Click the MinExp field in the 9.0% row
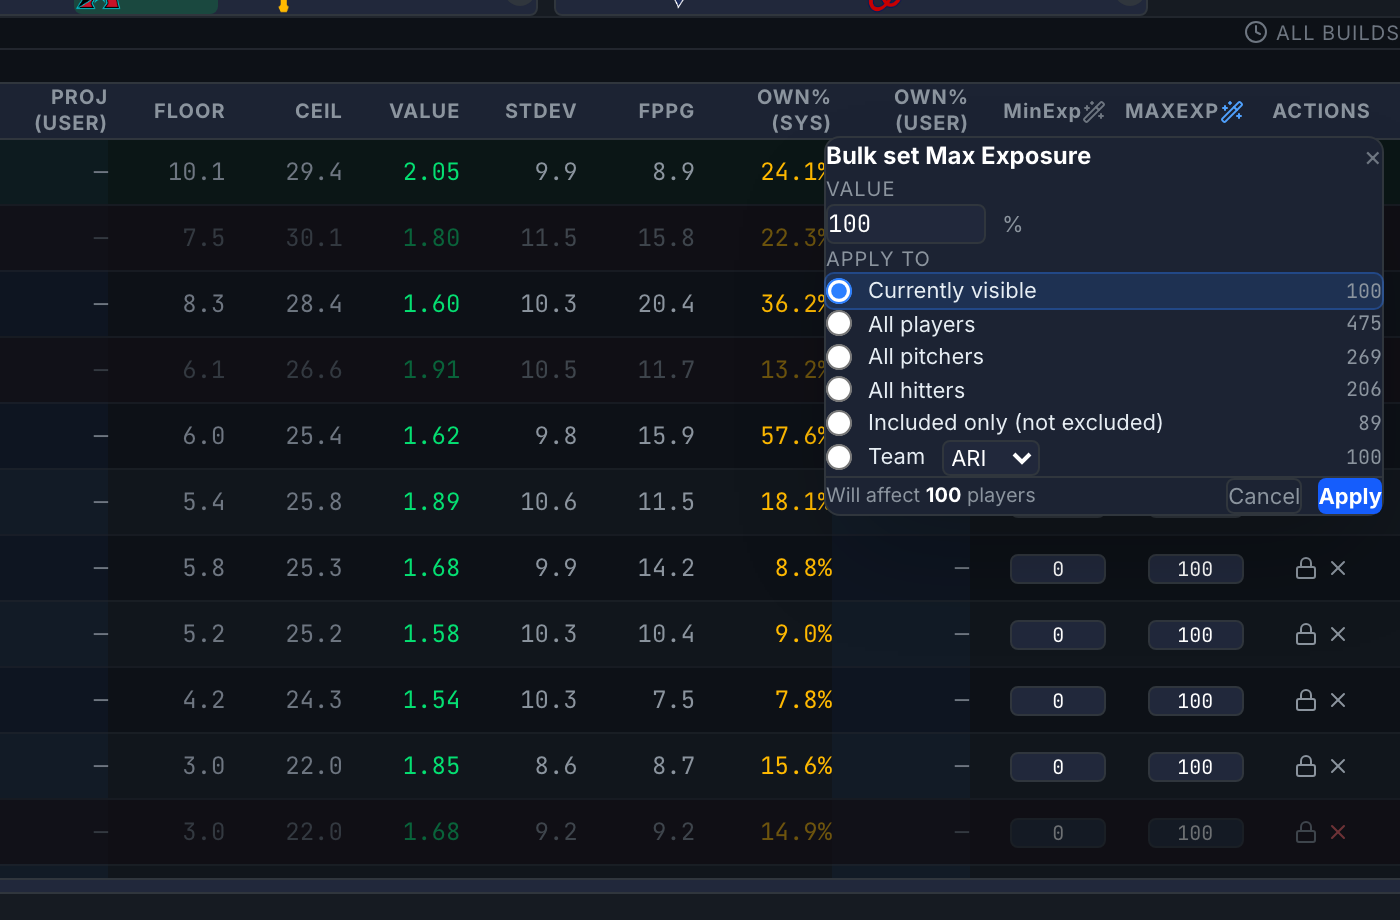 coord(1058,635)
